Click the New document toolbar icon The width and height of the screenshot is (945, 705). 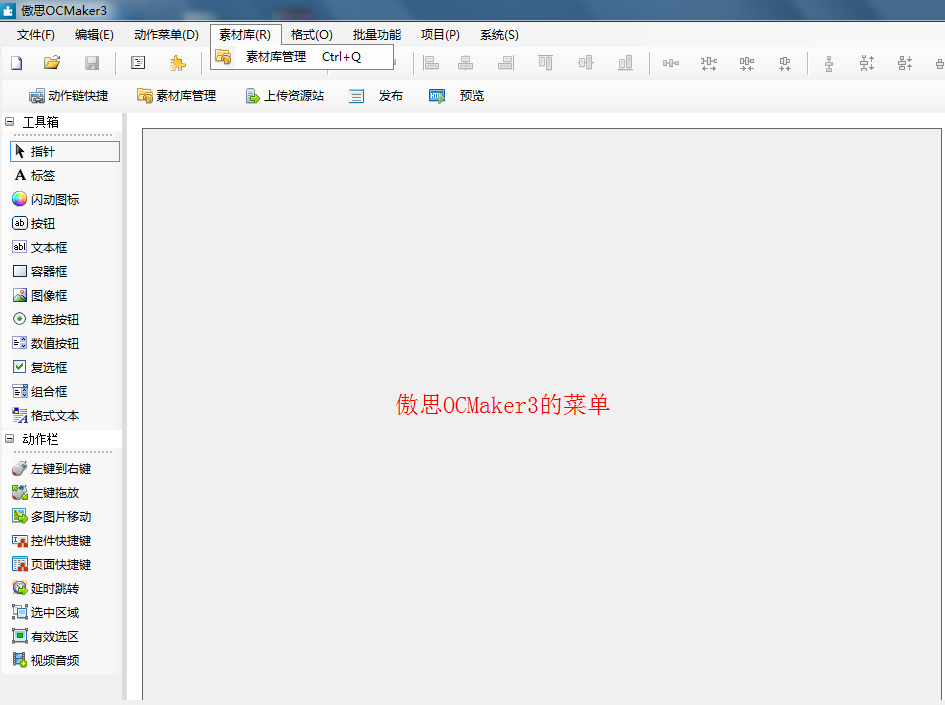[x=17, y=63]
